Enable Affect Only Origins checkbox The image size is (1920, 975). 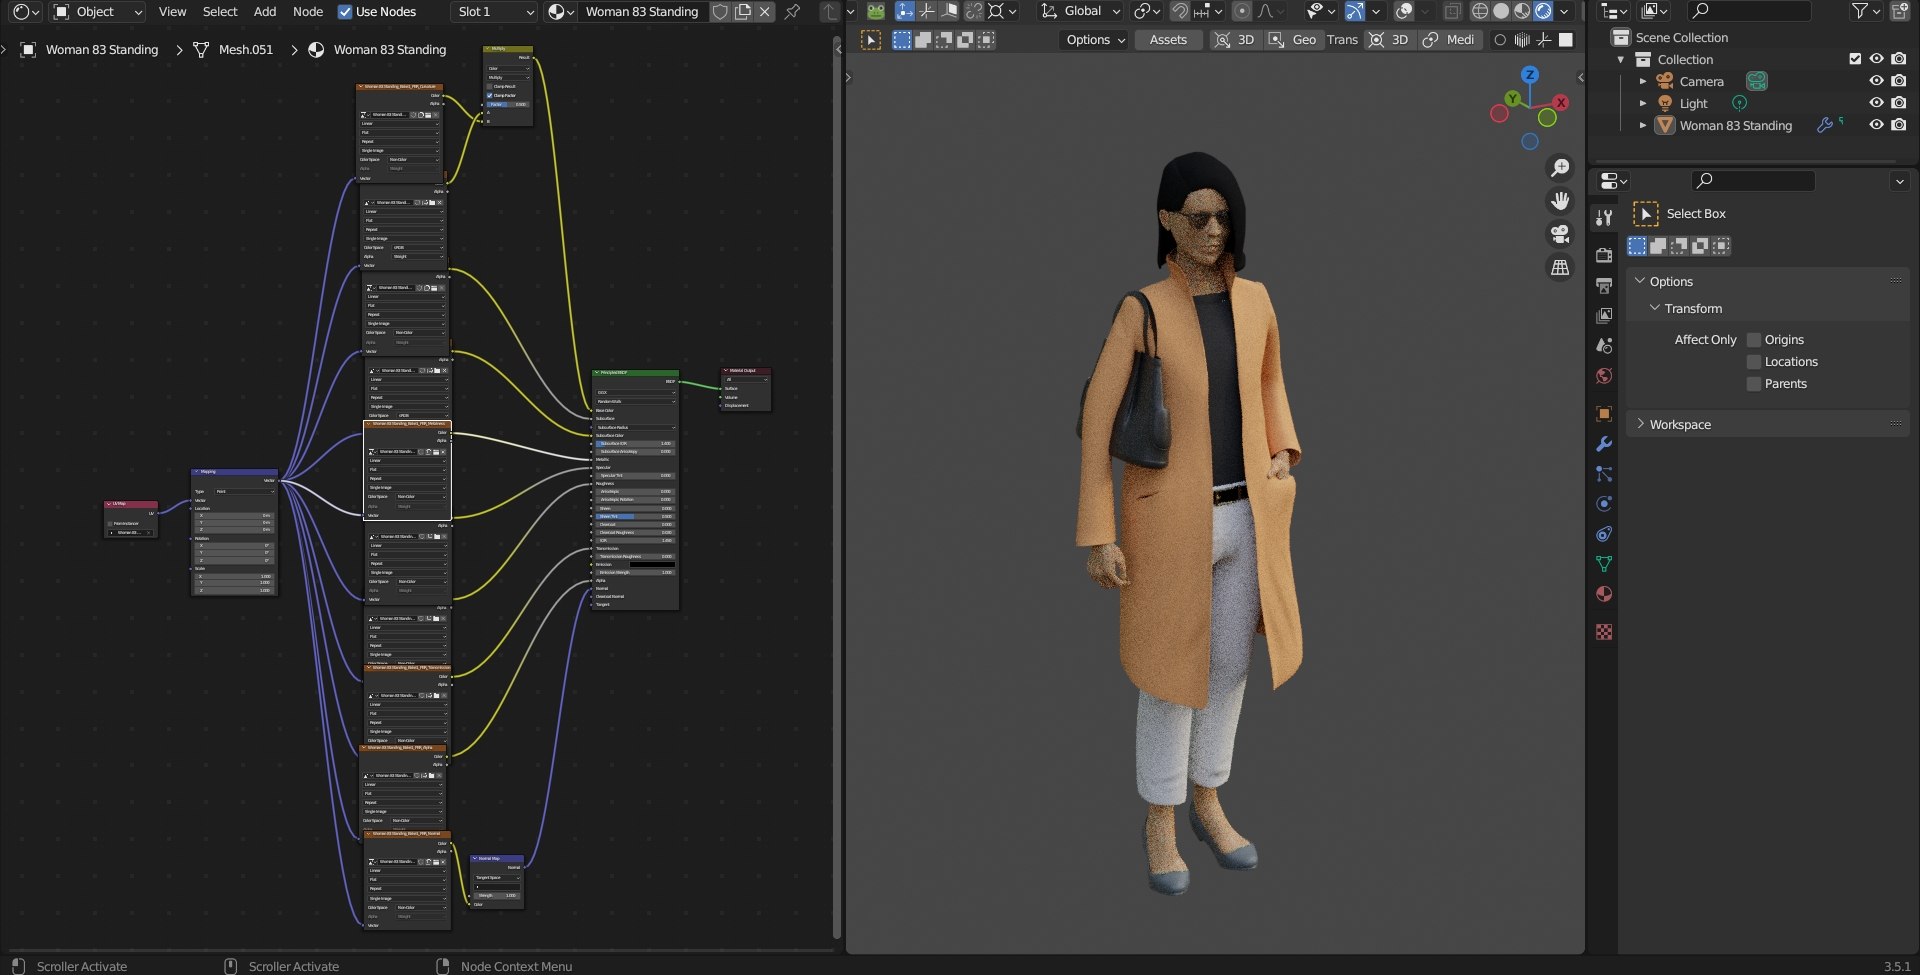pos(1753,340)
